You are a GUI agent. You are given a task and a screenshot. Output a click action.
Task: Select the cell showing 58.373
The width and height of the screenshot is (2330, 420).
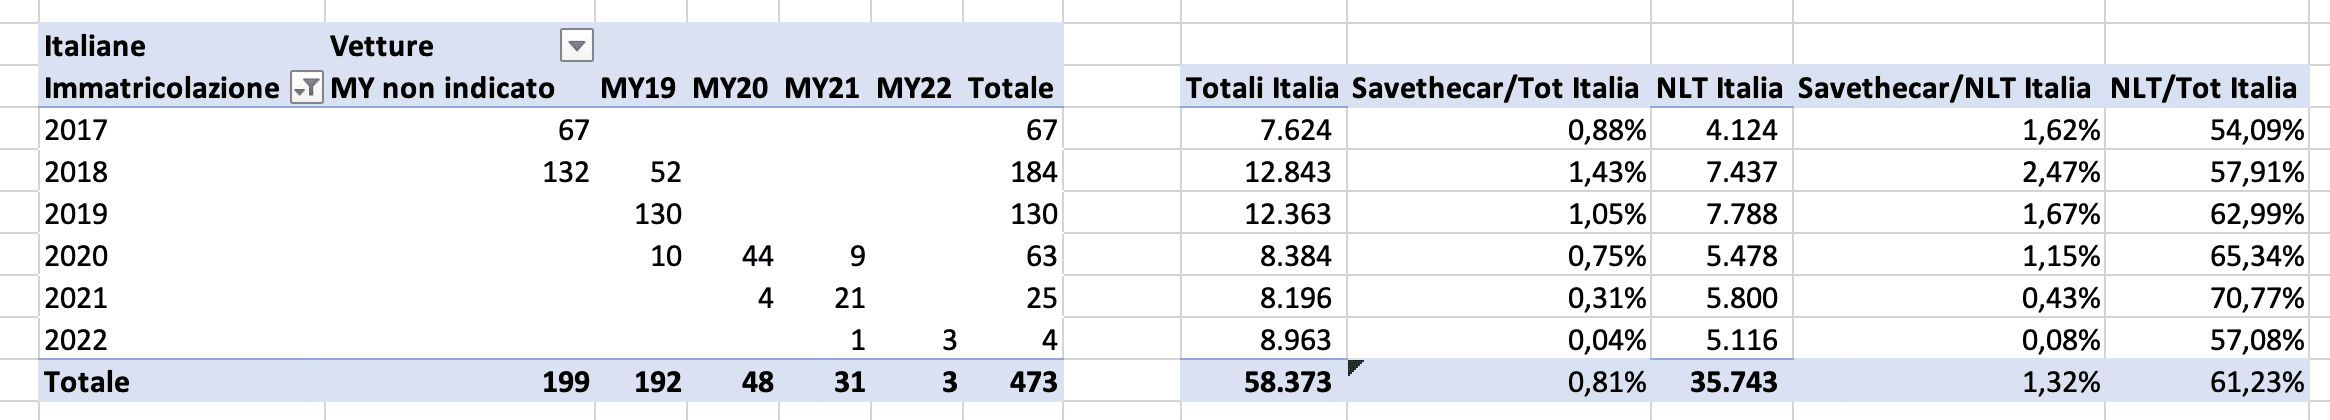[x=1262, y=382]
